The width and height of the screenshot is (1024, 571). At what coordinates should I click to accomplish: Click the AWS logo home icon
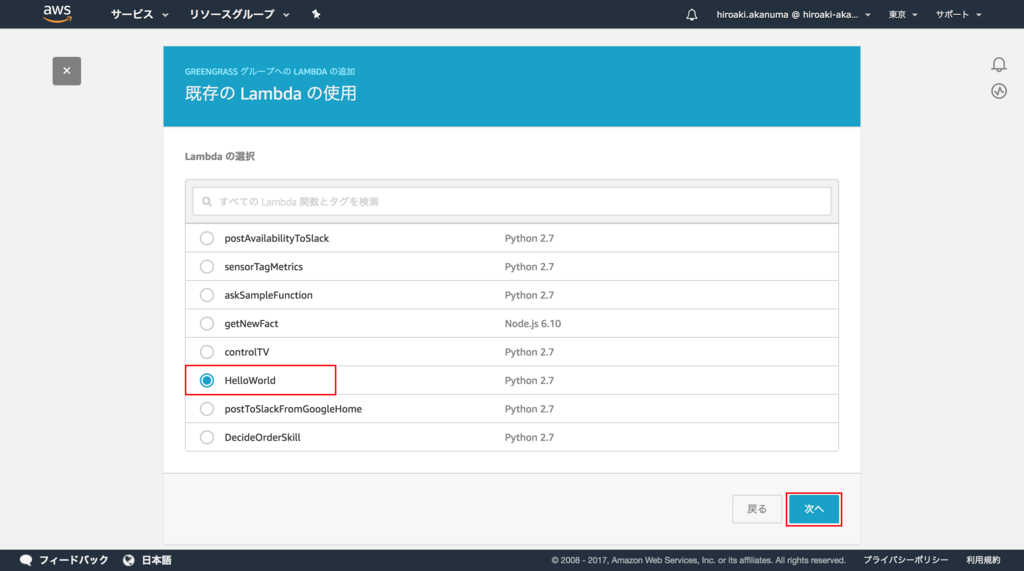[57, 14]
